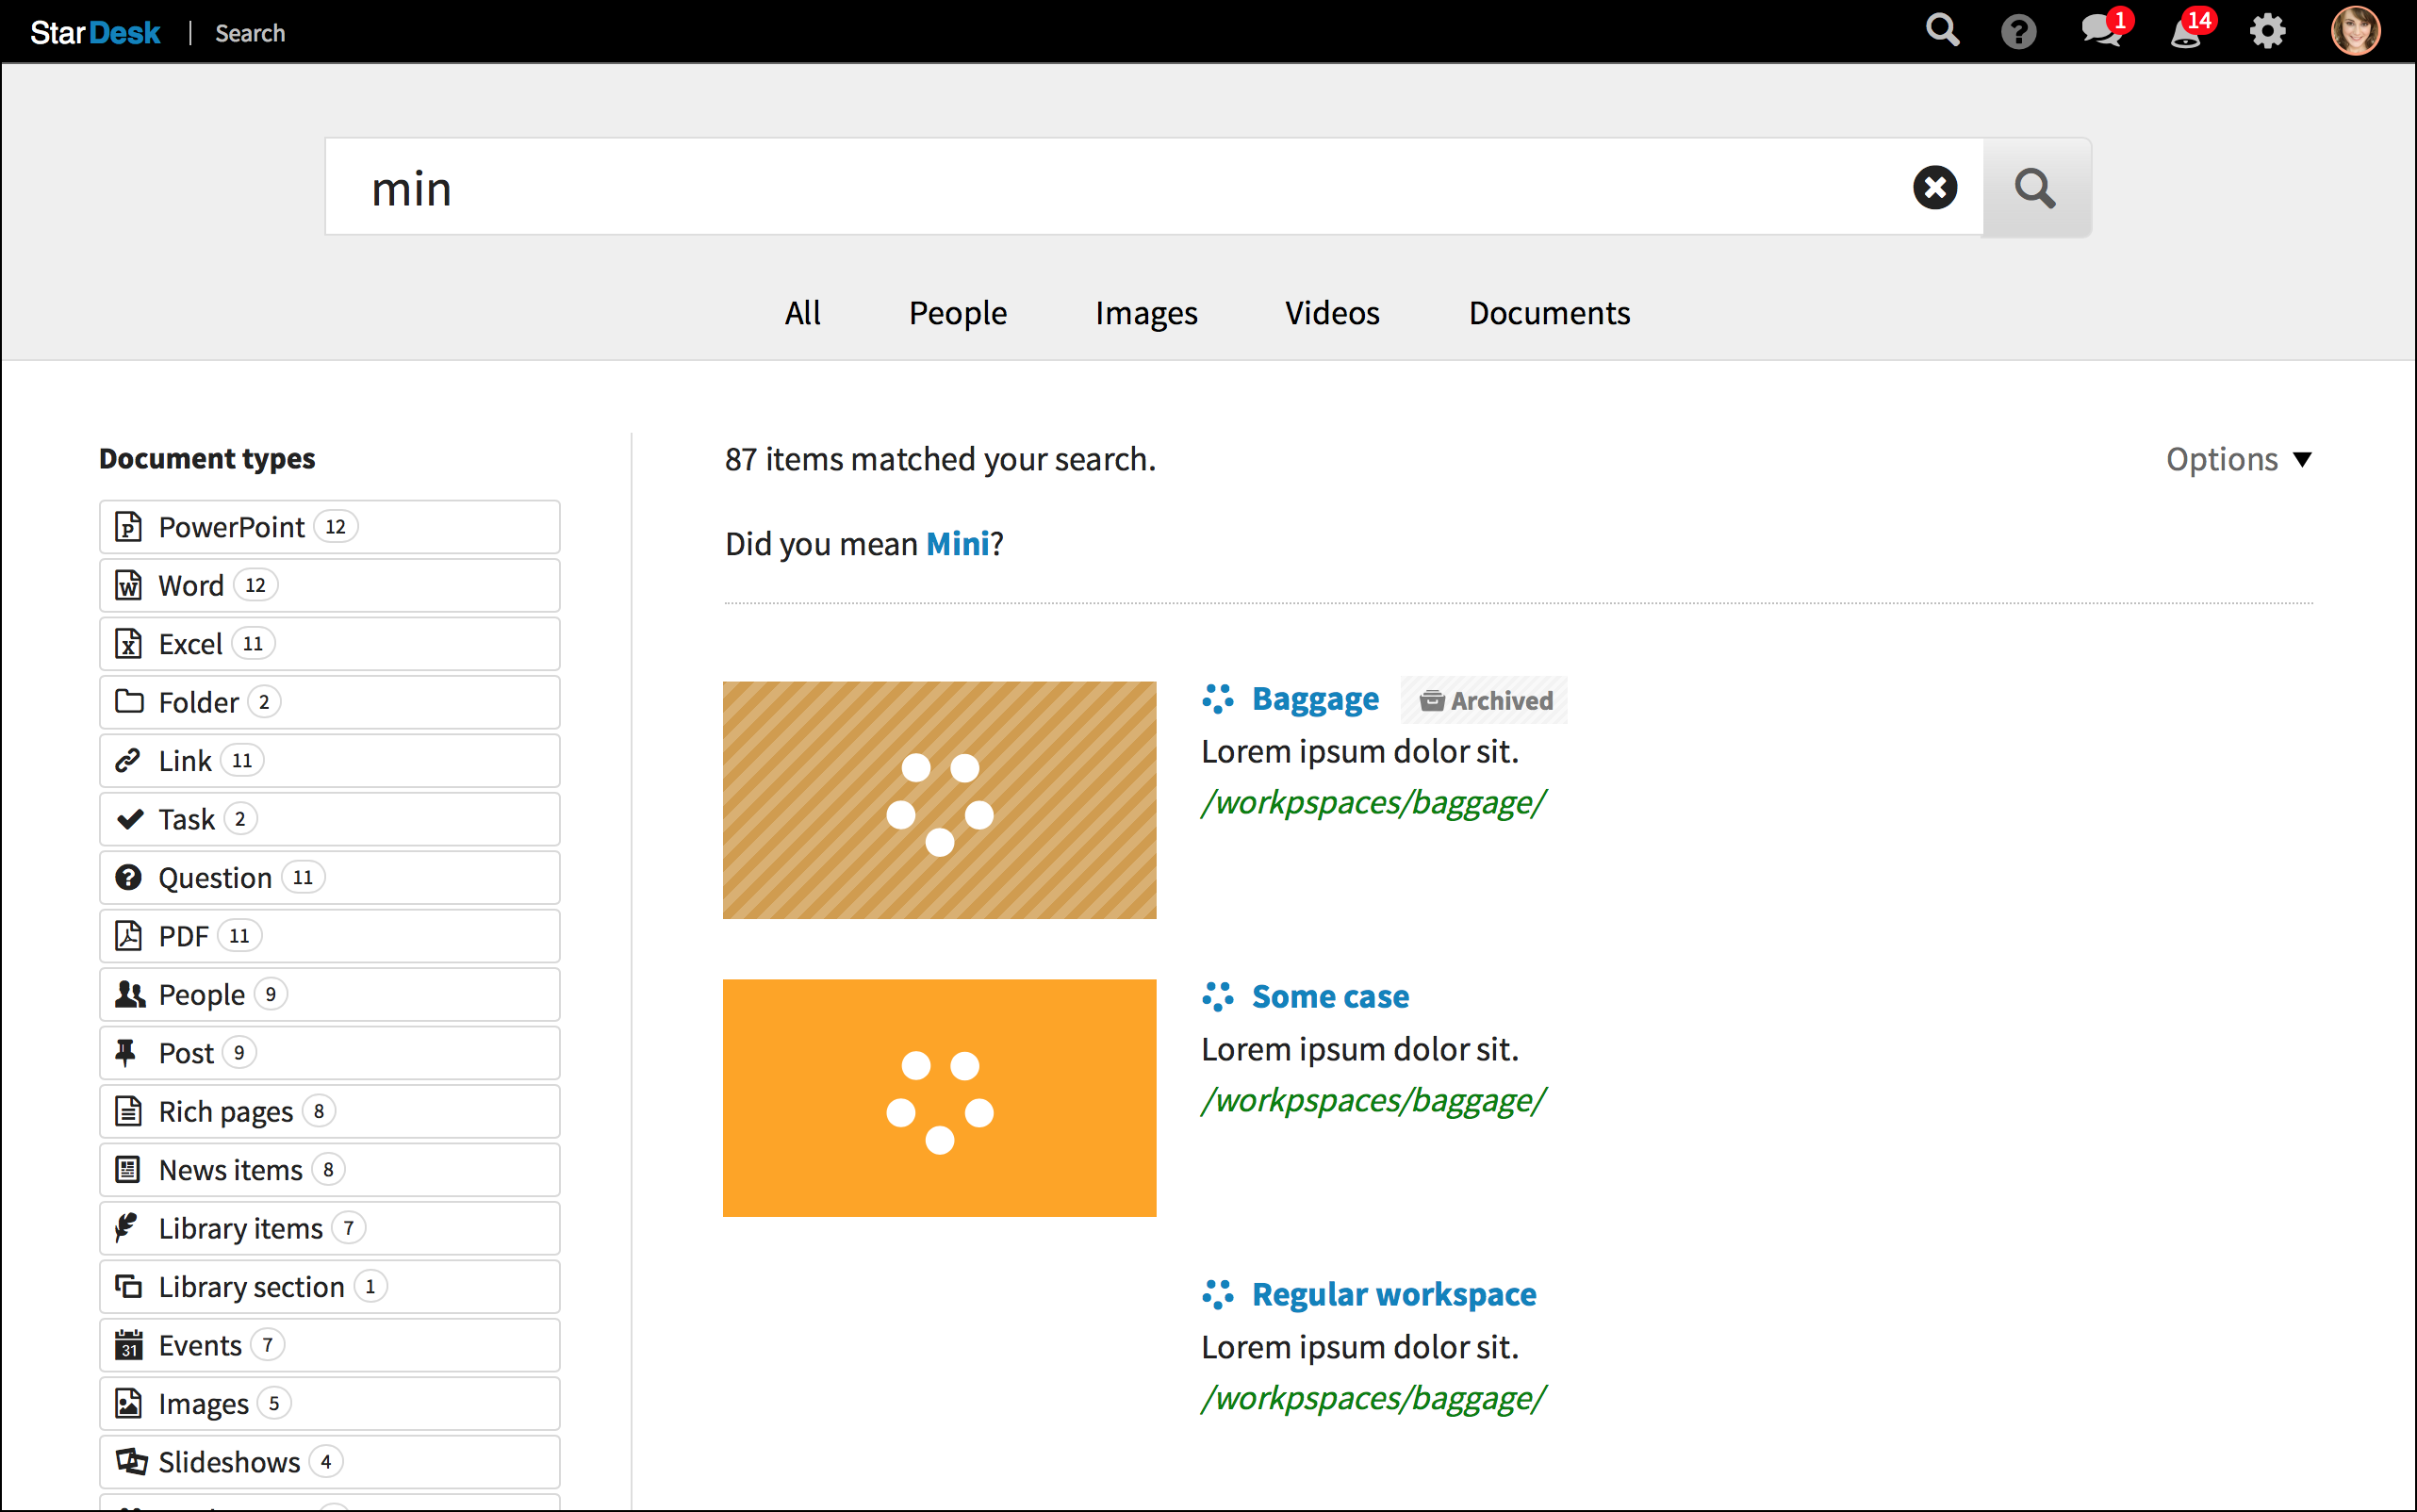Open the notifications bell icon
Viewport: 2417px width, 1512px height.
2186,32
